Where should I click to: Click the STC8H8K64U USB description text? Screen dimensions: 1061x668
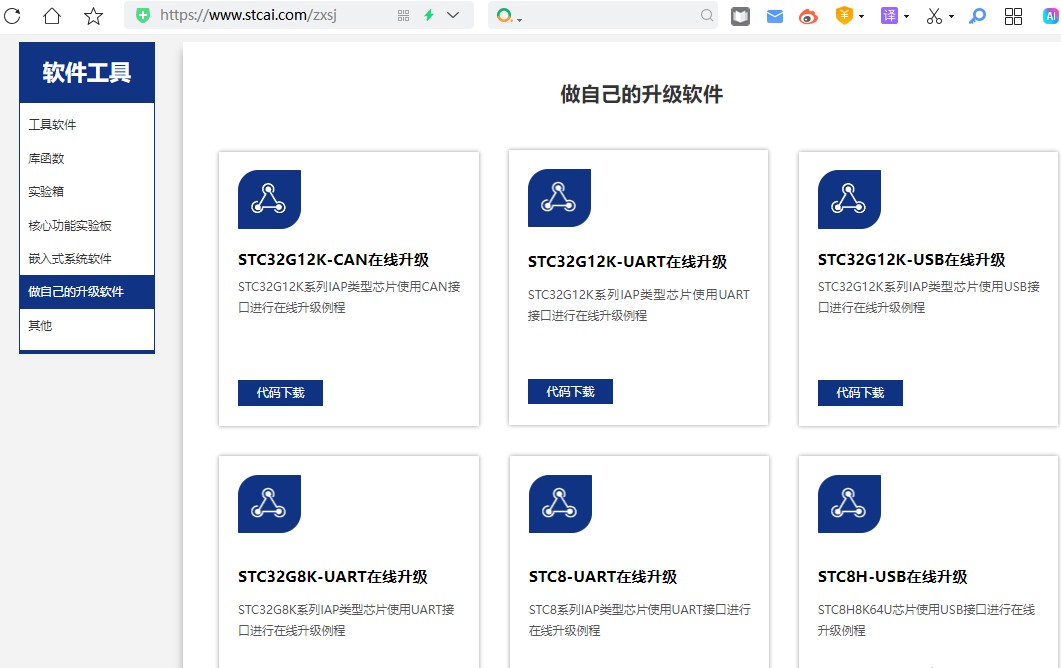(x=926, y=620)
